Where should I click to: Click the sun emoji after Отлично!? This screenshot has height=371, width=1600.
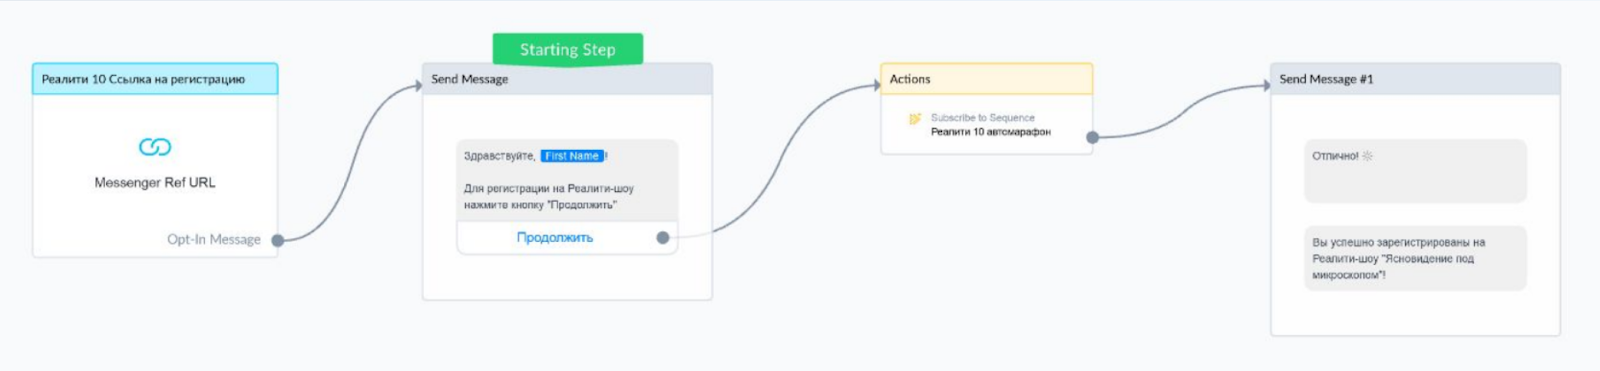click(1367, 156)
